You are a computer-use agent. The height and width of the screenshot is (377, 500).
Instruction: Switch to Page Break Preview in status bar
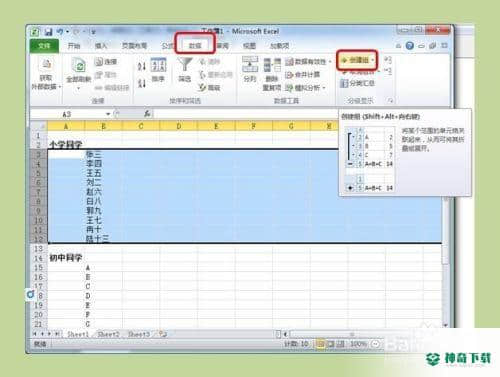coord(340,344)
